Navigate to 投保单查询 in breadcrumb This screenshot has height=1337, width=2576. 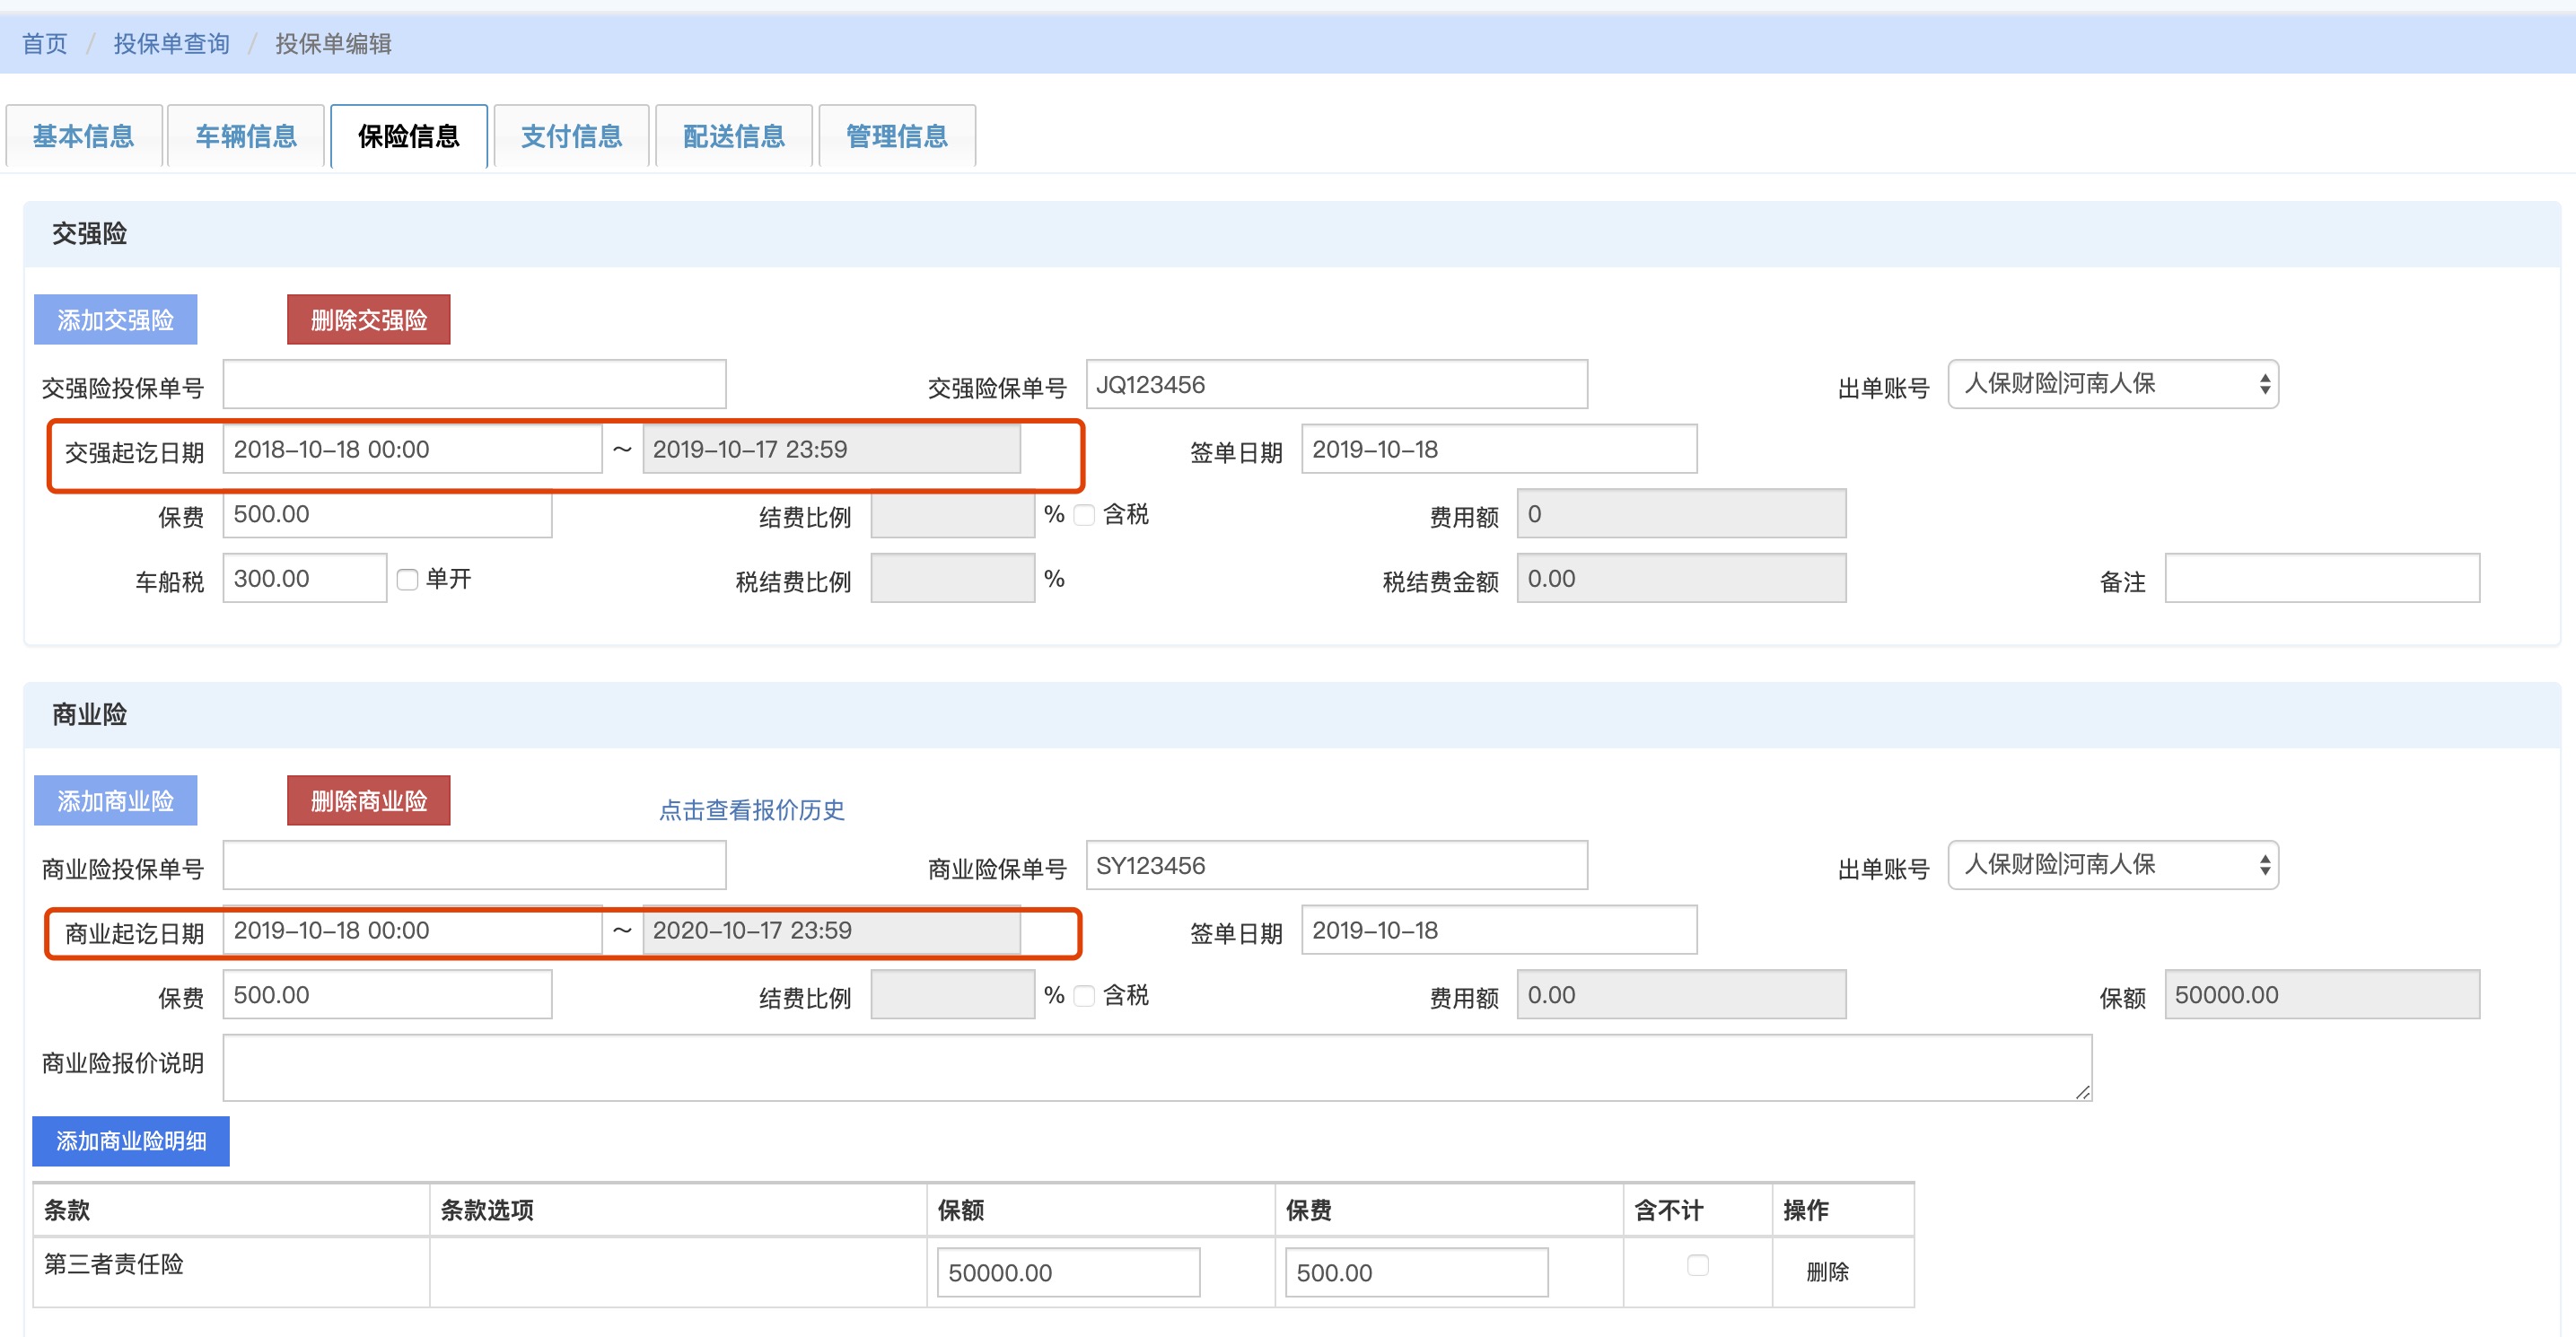point(171,44)
